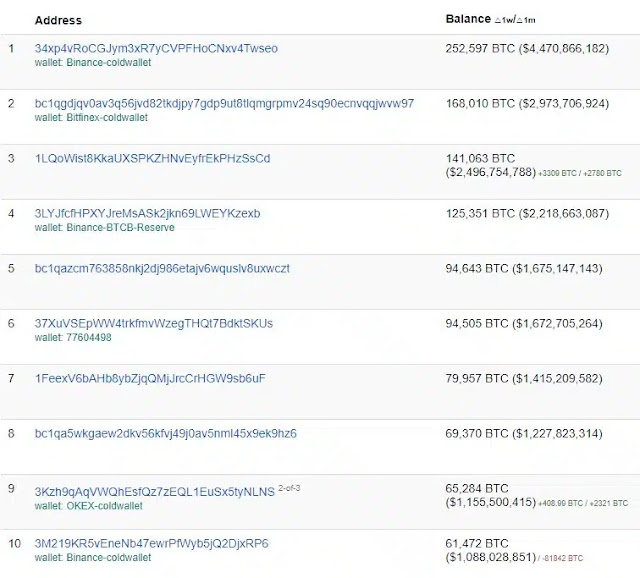Click the 252,597 BTC balance value
This screenshot has width=640, height=578.
pos(480,49)
